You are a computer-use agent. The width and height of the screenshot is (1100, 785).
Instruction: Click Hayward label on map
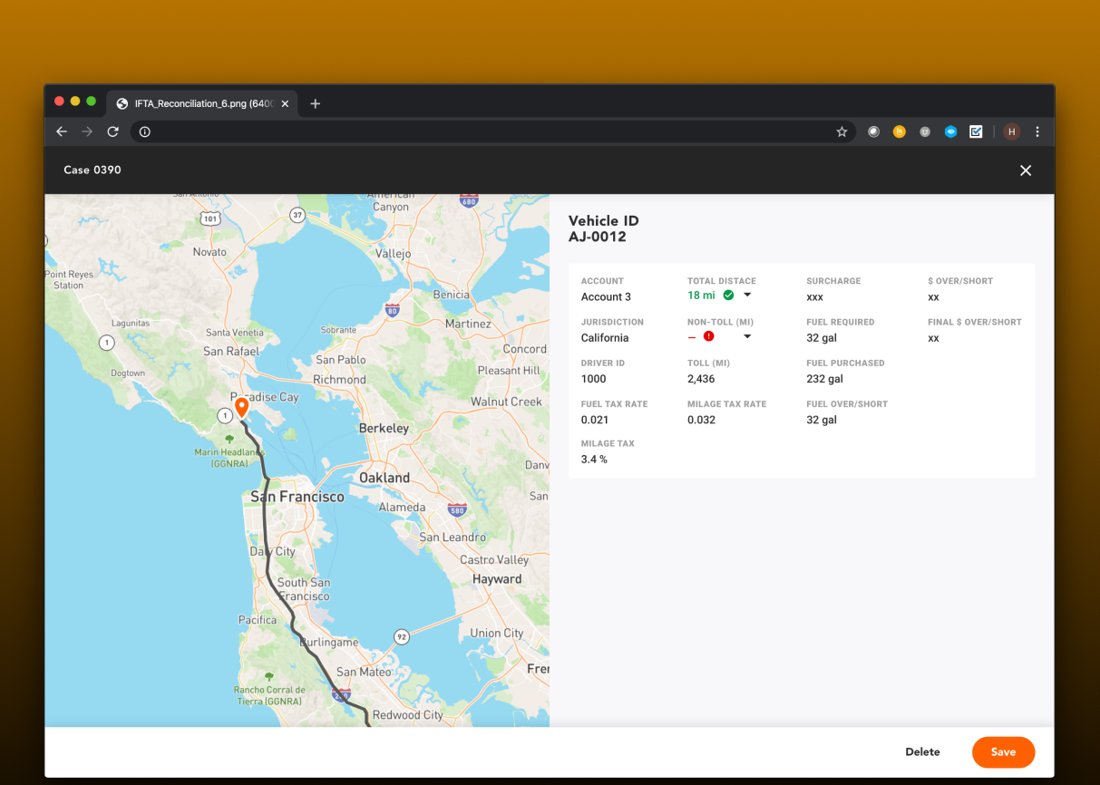click(497, 579)
